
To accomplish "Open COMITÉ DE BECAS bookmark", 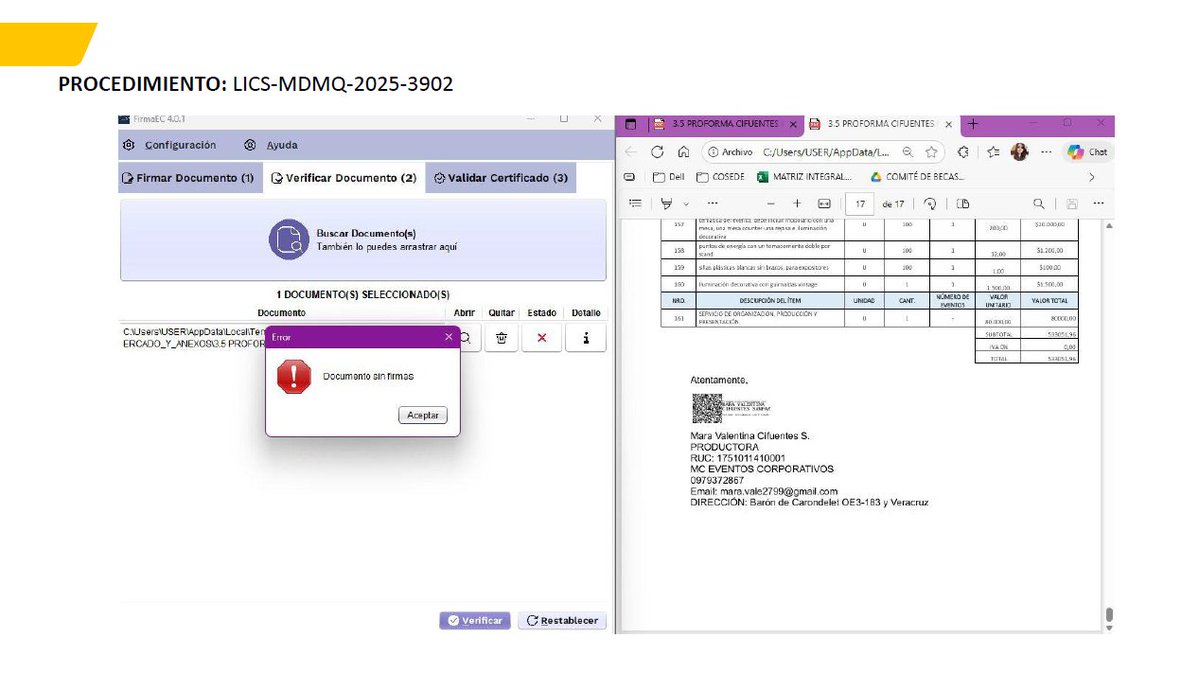I will point(917,177).
